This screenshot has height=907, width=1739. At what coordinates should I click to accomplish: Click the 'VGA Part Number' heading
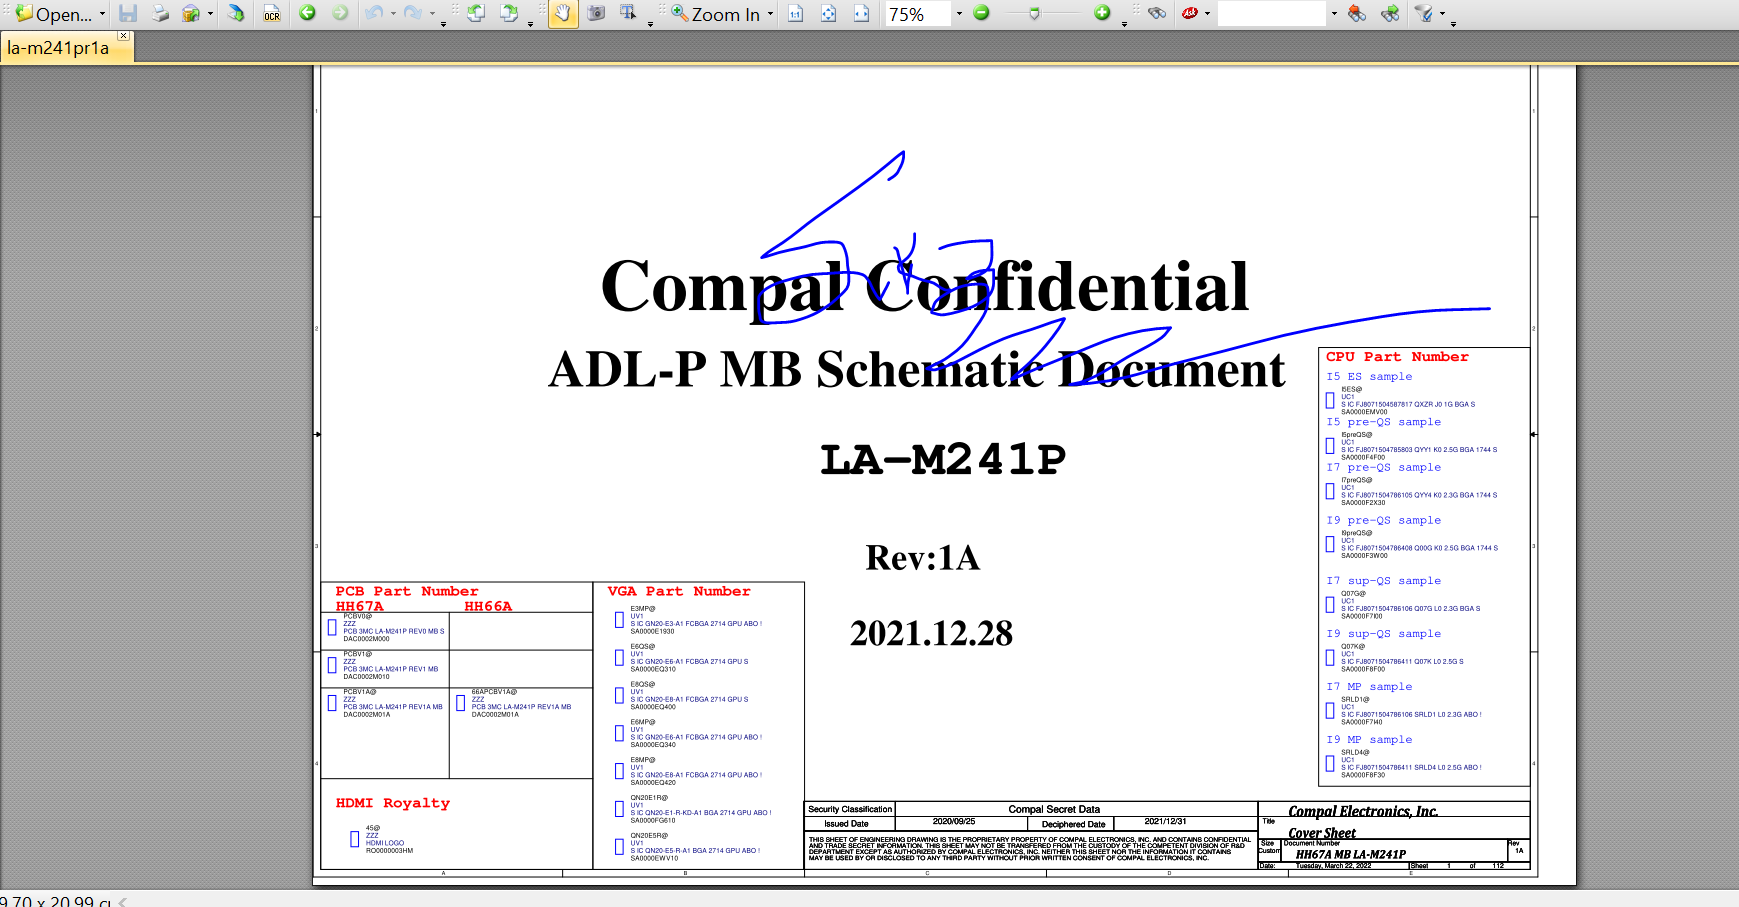(679, 592)
